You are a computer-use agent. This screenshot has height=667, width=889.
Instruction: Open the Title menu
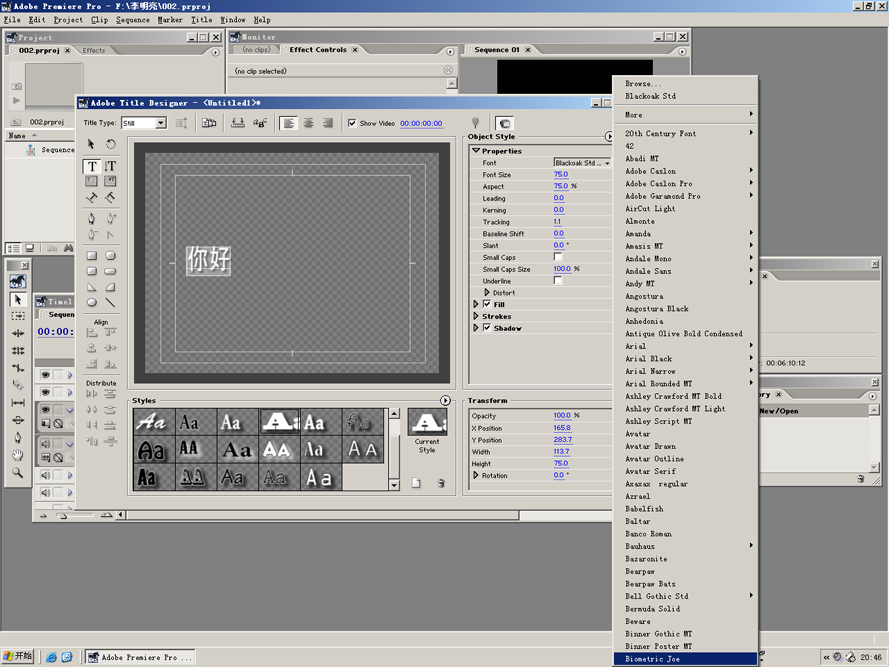201,20
